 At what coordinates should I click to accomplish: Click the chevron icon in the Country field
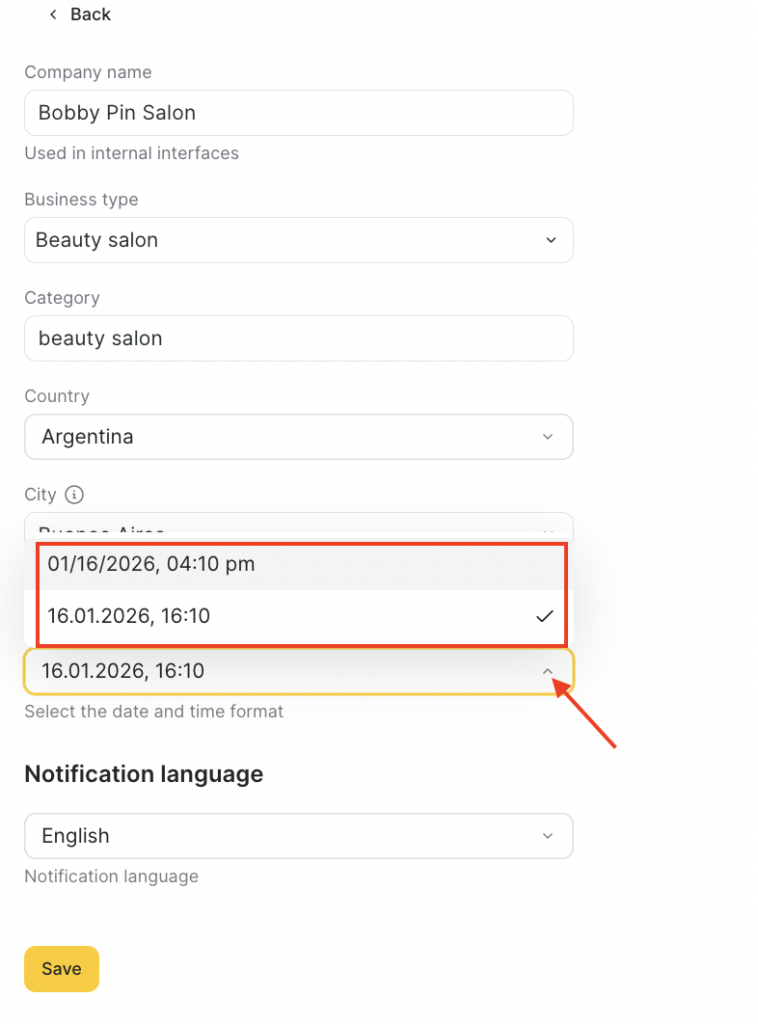coord(547,437)
